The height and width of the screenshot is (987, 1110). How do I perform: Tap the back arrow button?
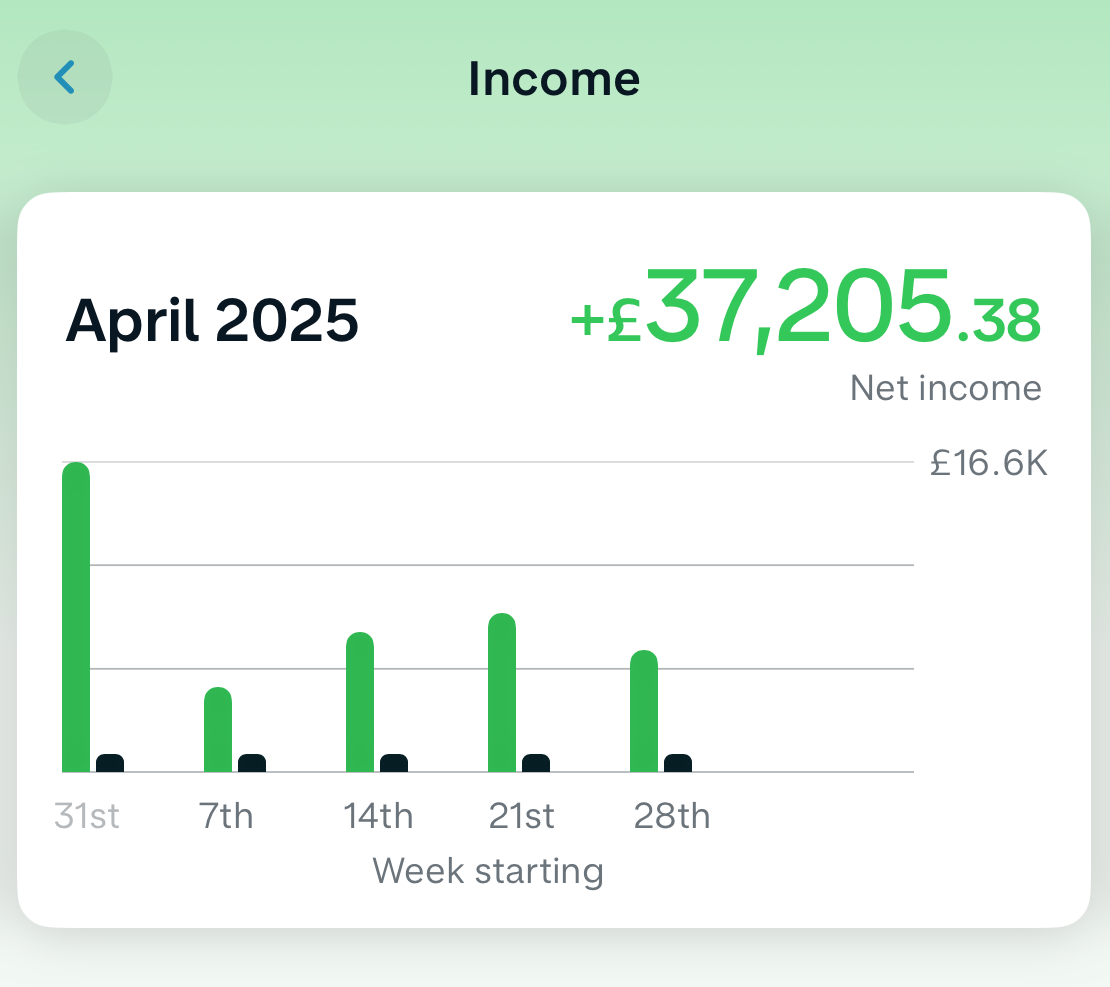click(65, 77)
